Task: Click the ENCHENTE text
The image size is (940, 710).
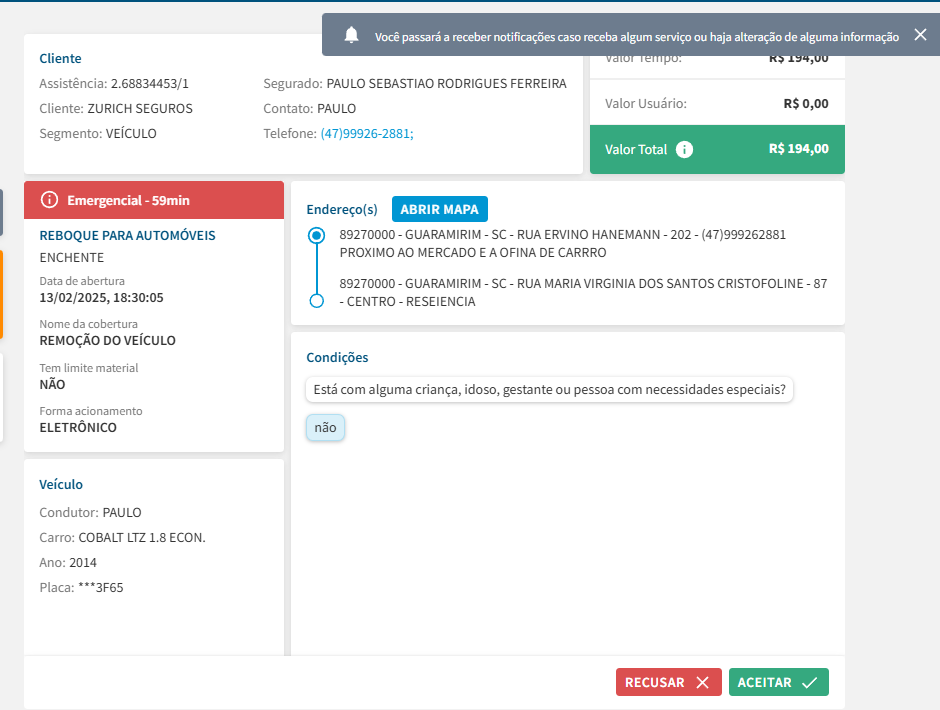Action: (x=71, y=257)
